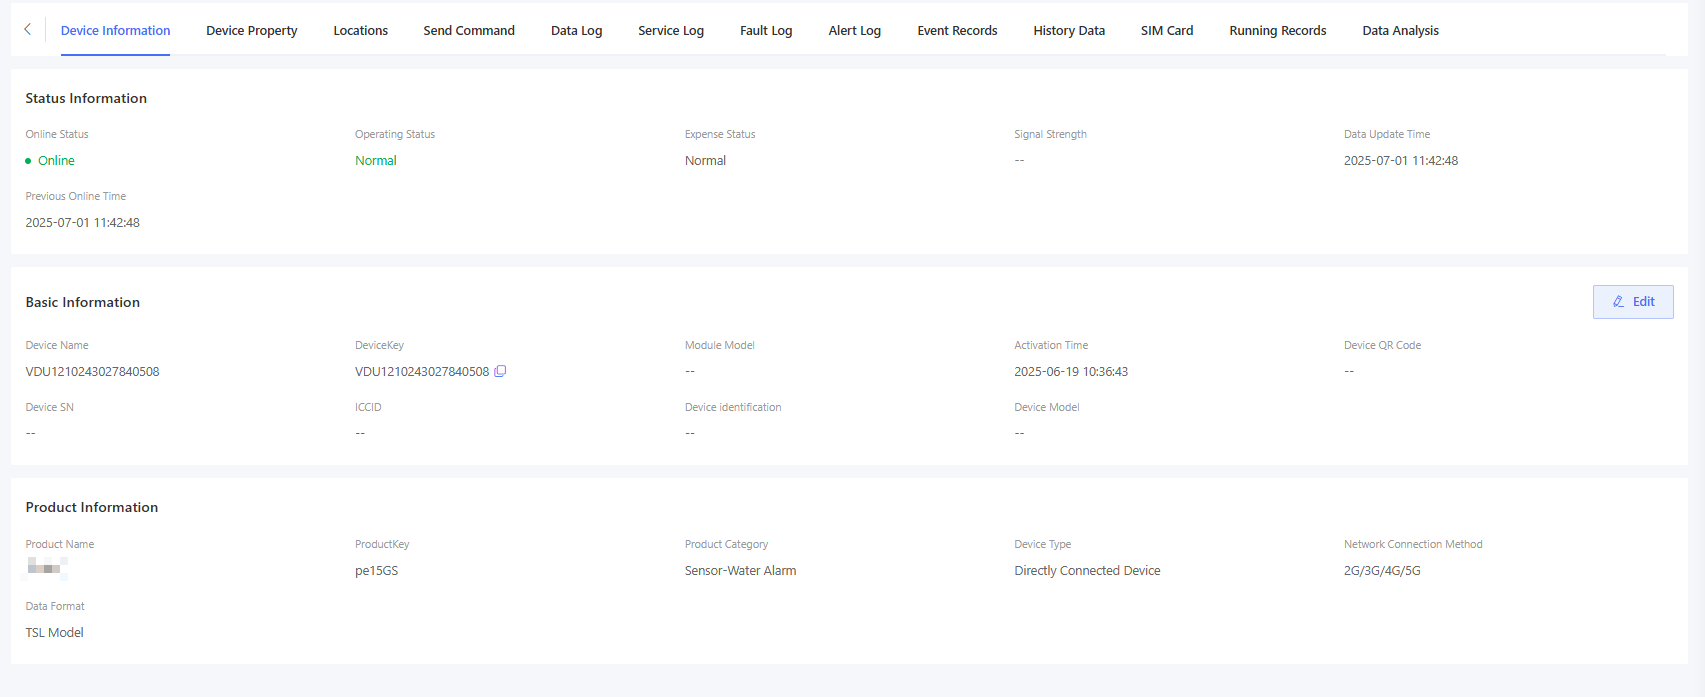Screen dimensions: 1705x697
Task: Switch to the Device Property tab
Action: tap(251, 31)
